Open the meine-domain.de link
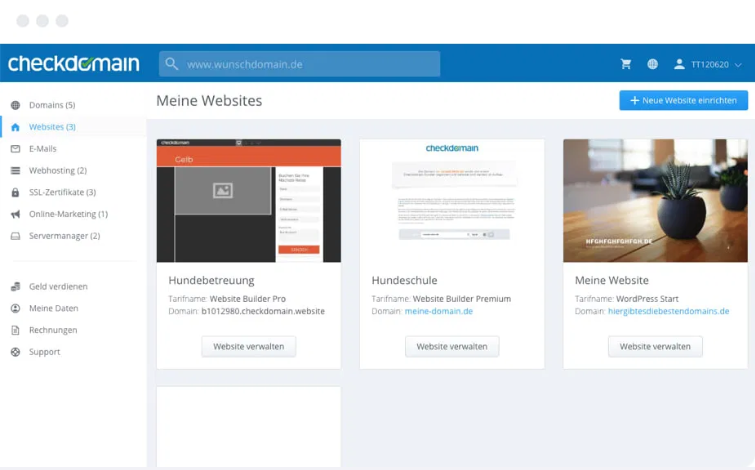The image size is (755, 470). (x=439, y=311)
